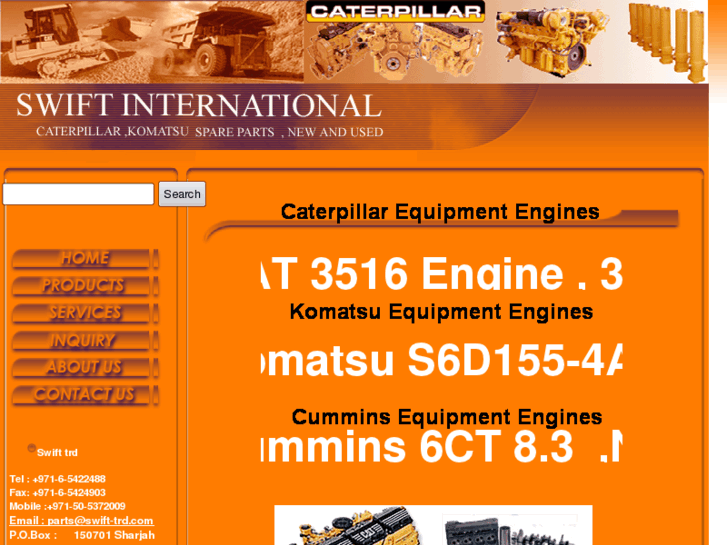Open the INQUIRY page

(x=85, y=340)
